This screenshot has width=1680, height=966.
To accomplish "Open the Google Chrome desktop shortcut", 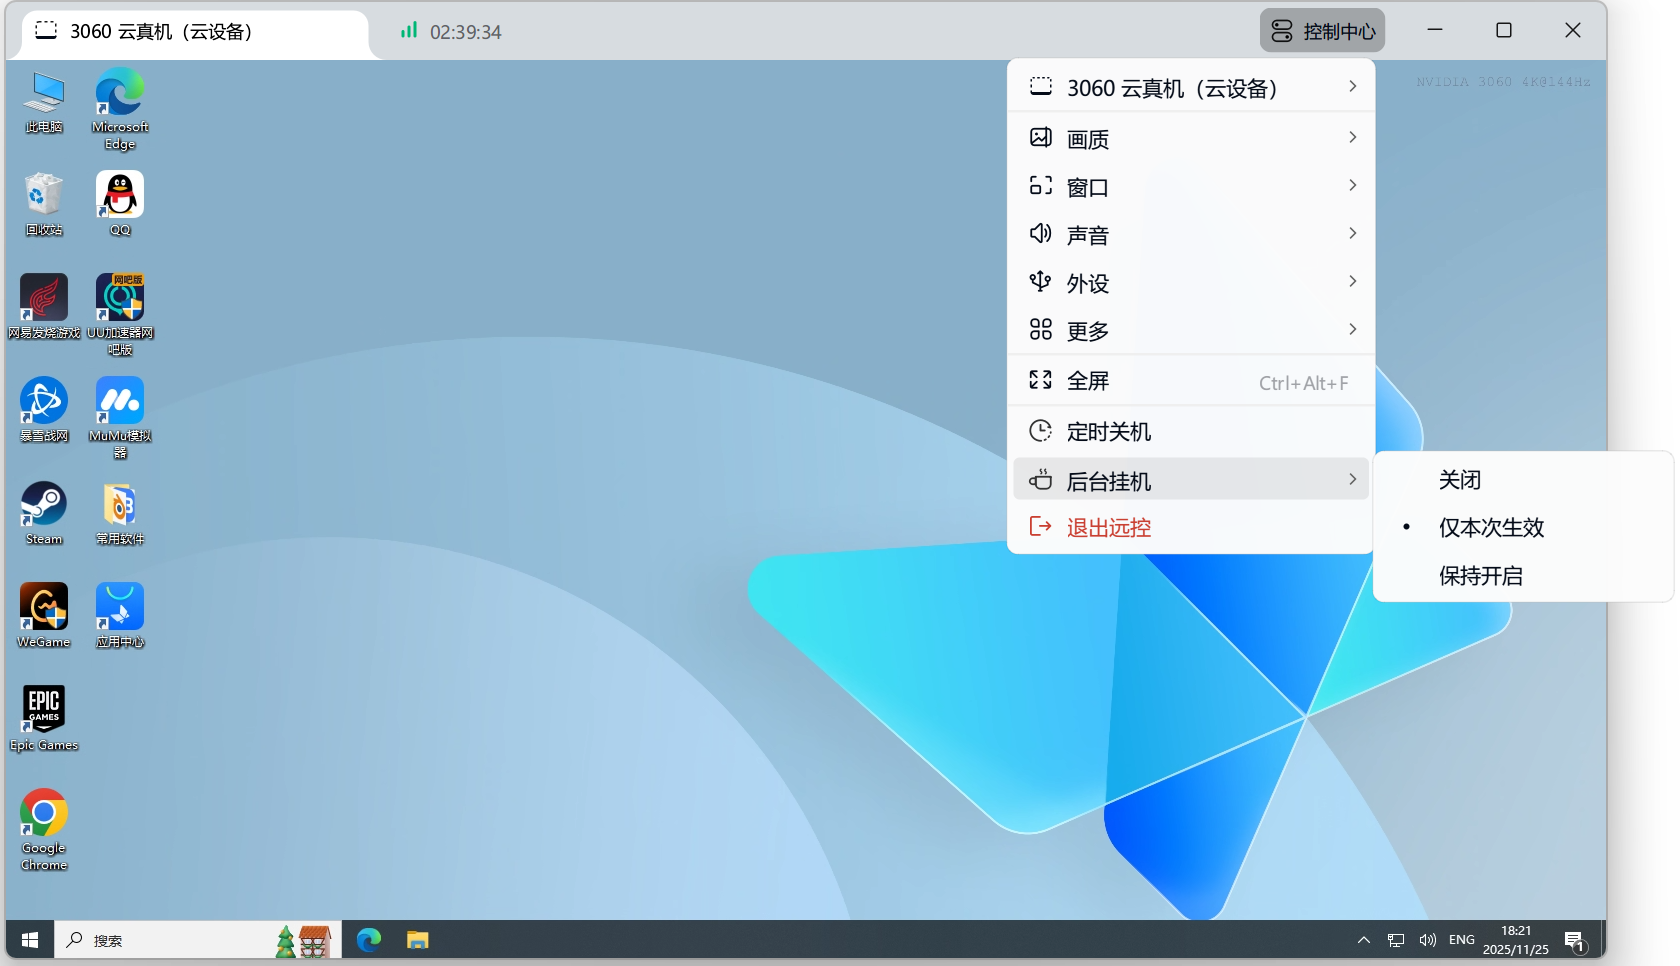I will tap(44, 814).
